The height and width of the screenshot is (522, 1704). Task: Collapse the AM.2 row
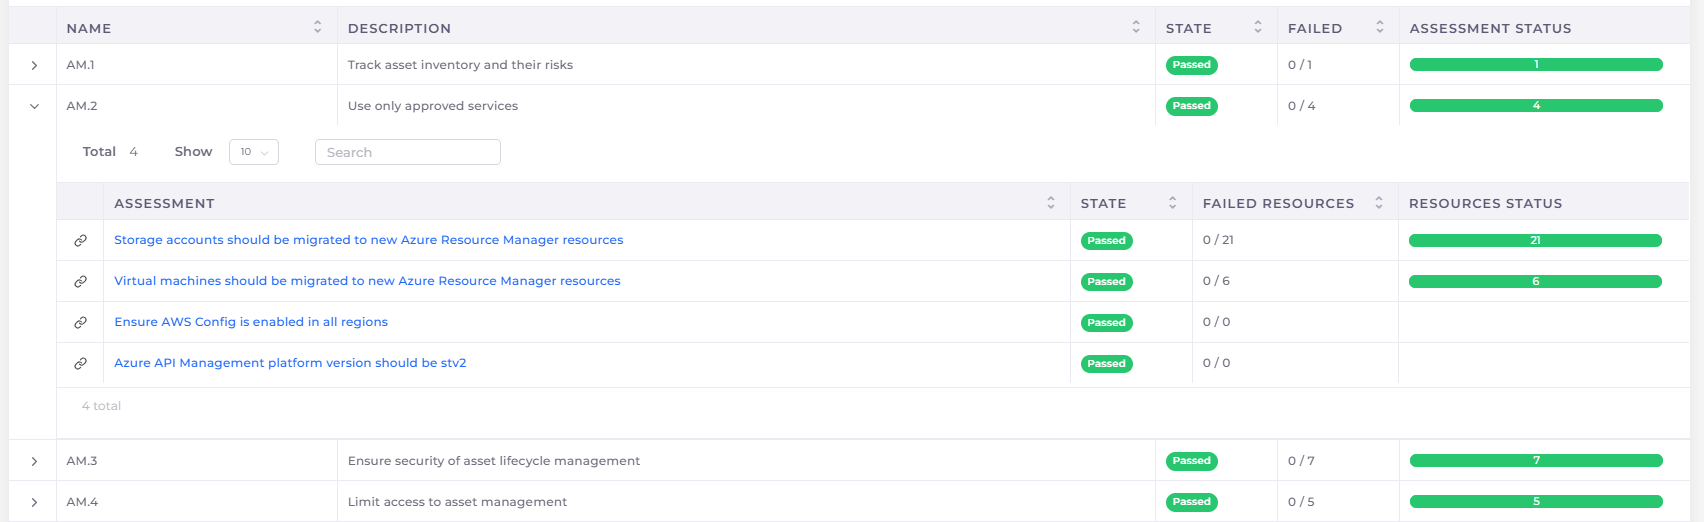click(x=34, y=106)
